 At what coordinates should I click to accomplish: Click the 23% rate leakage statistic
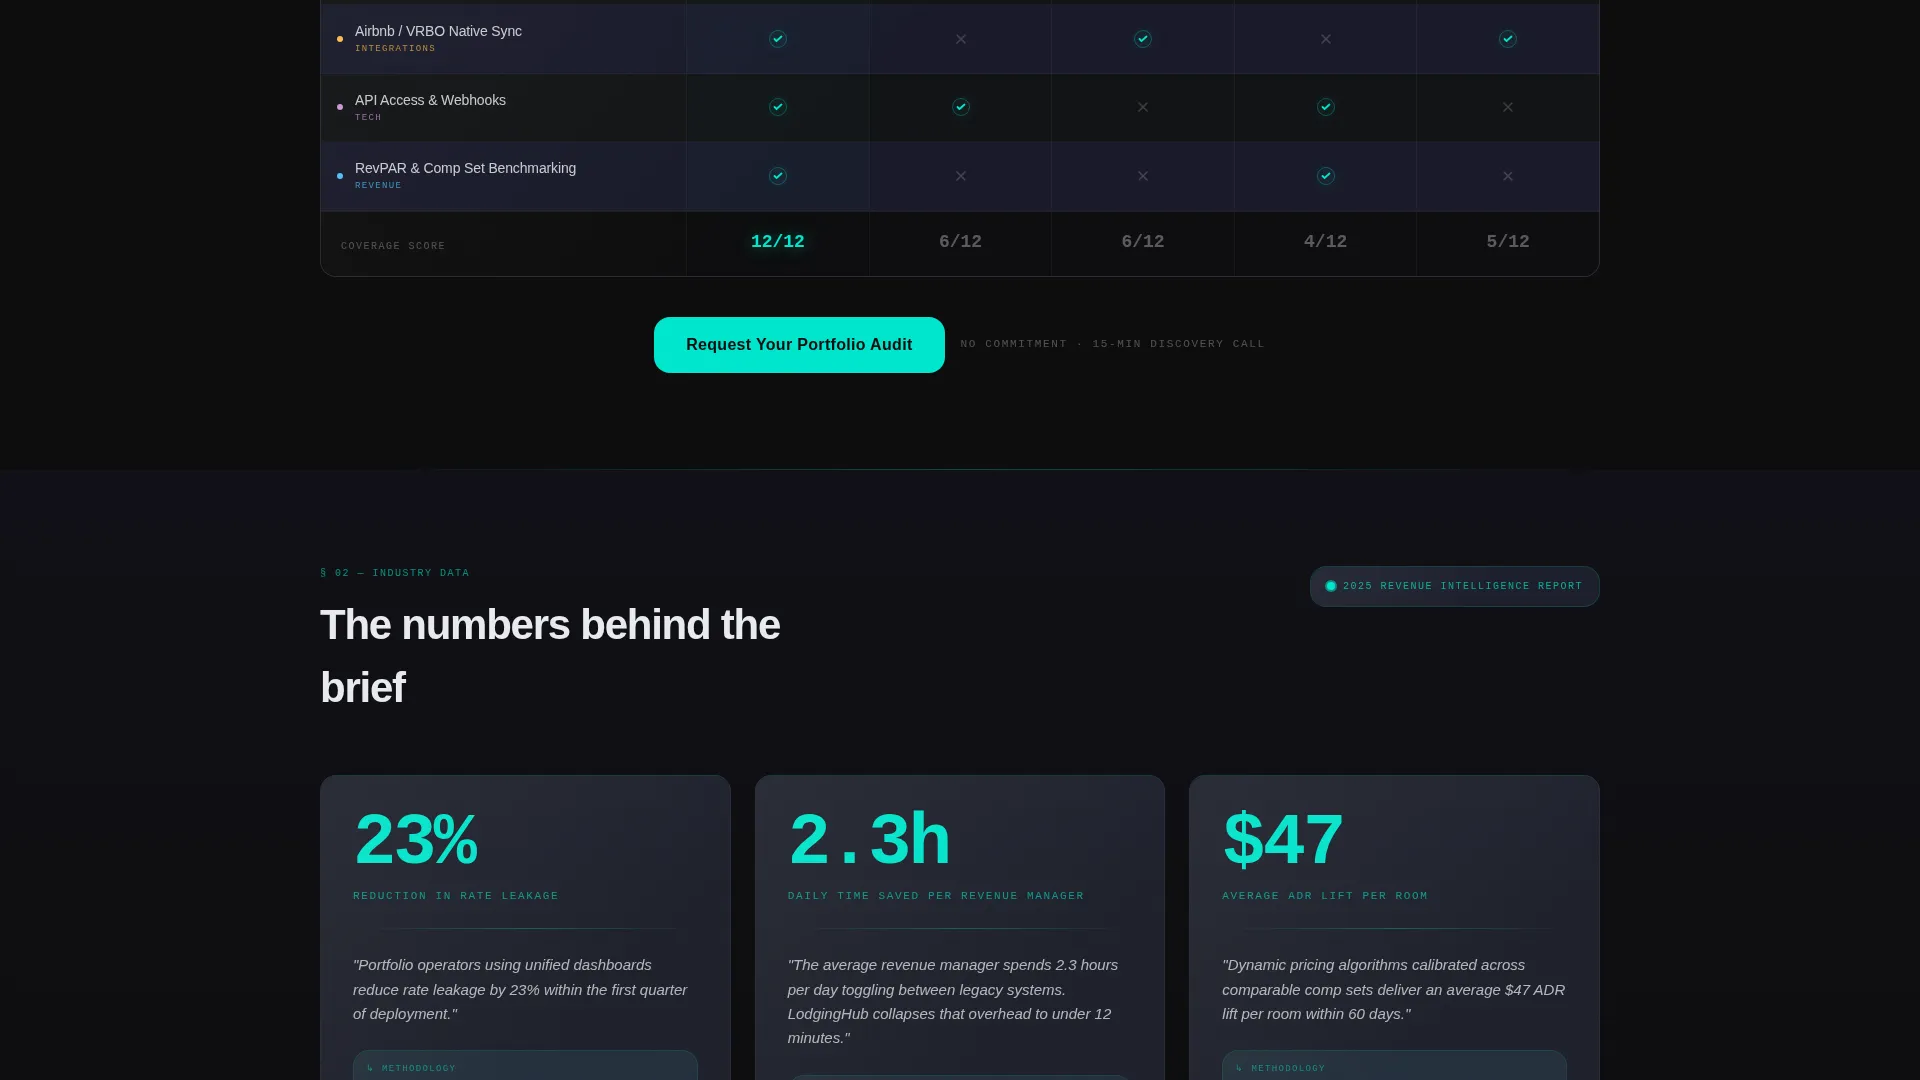point(416,840)
